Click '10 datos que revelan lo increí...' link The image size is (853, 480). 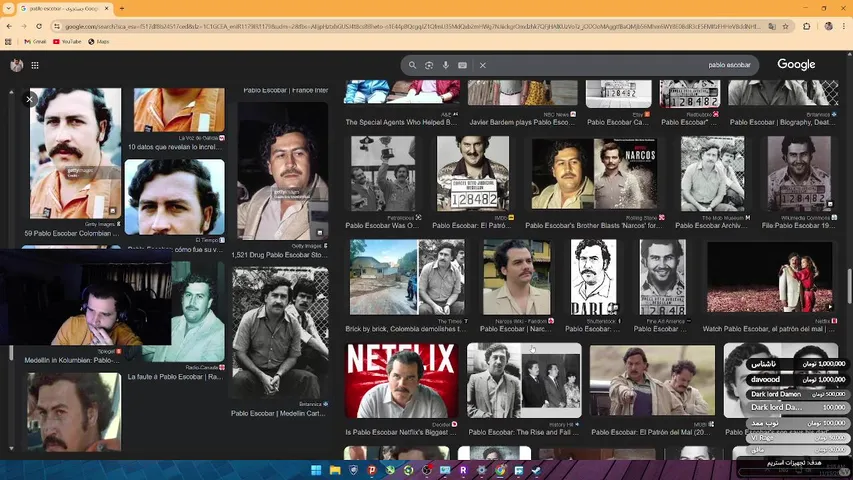tap(175, 147)
